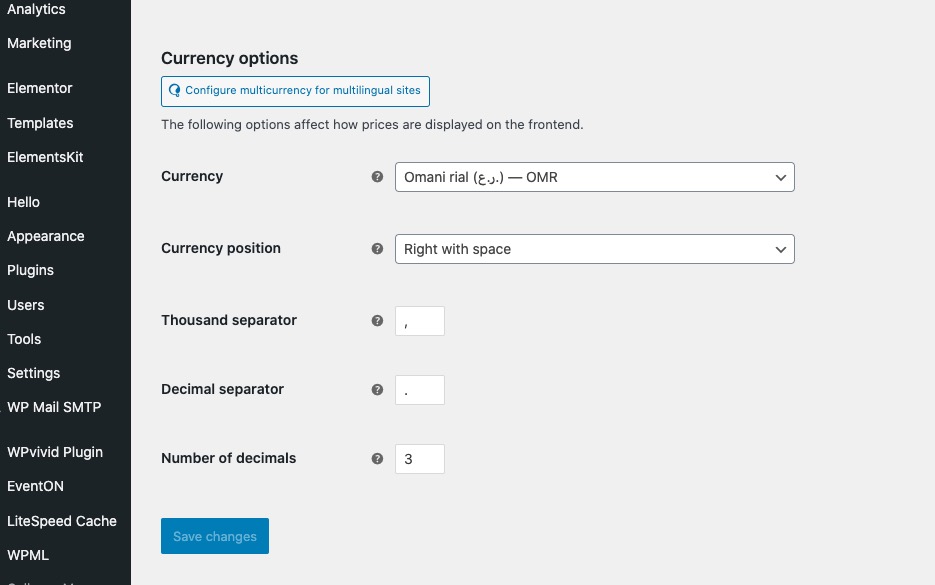Open the Elementor sidebar menu

click(40, 88)
